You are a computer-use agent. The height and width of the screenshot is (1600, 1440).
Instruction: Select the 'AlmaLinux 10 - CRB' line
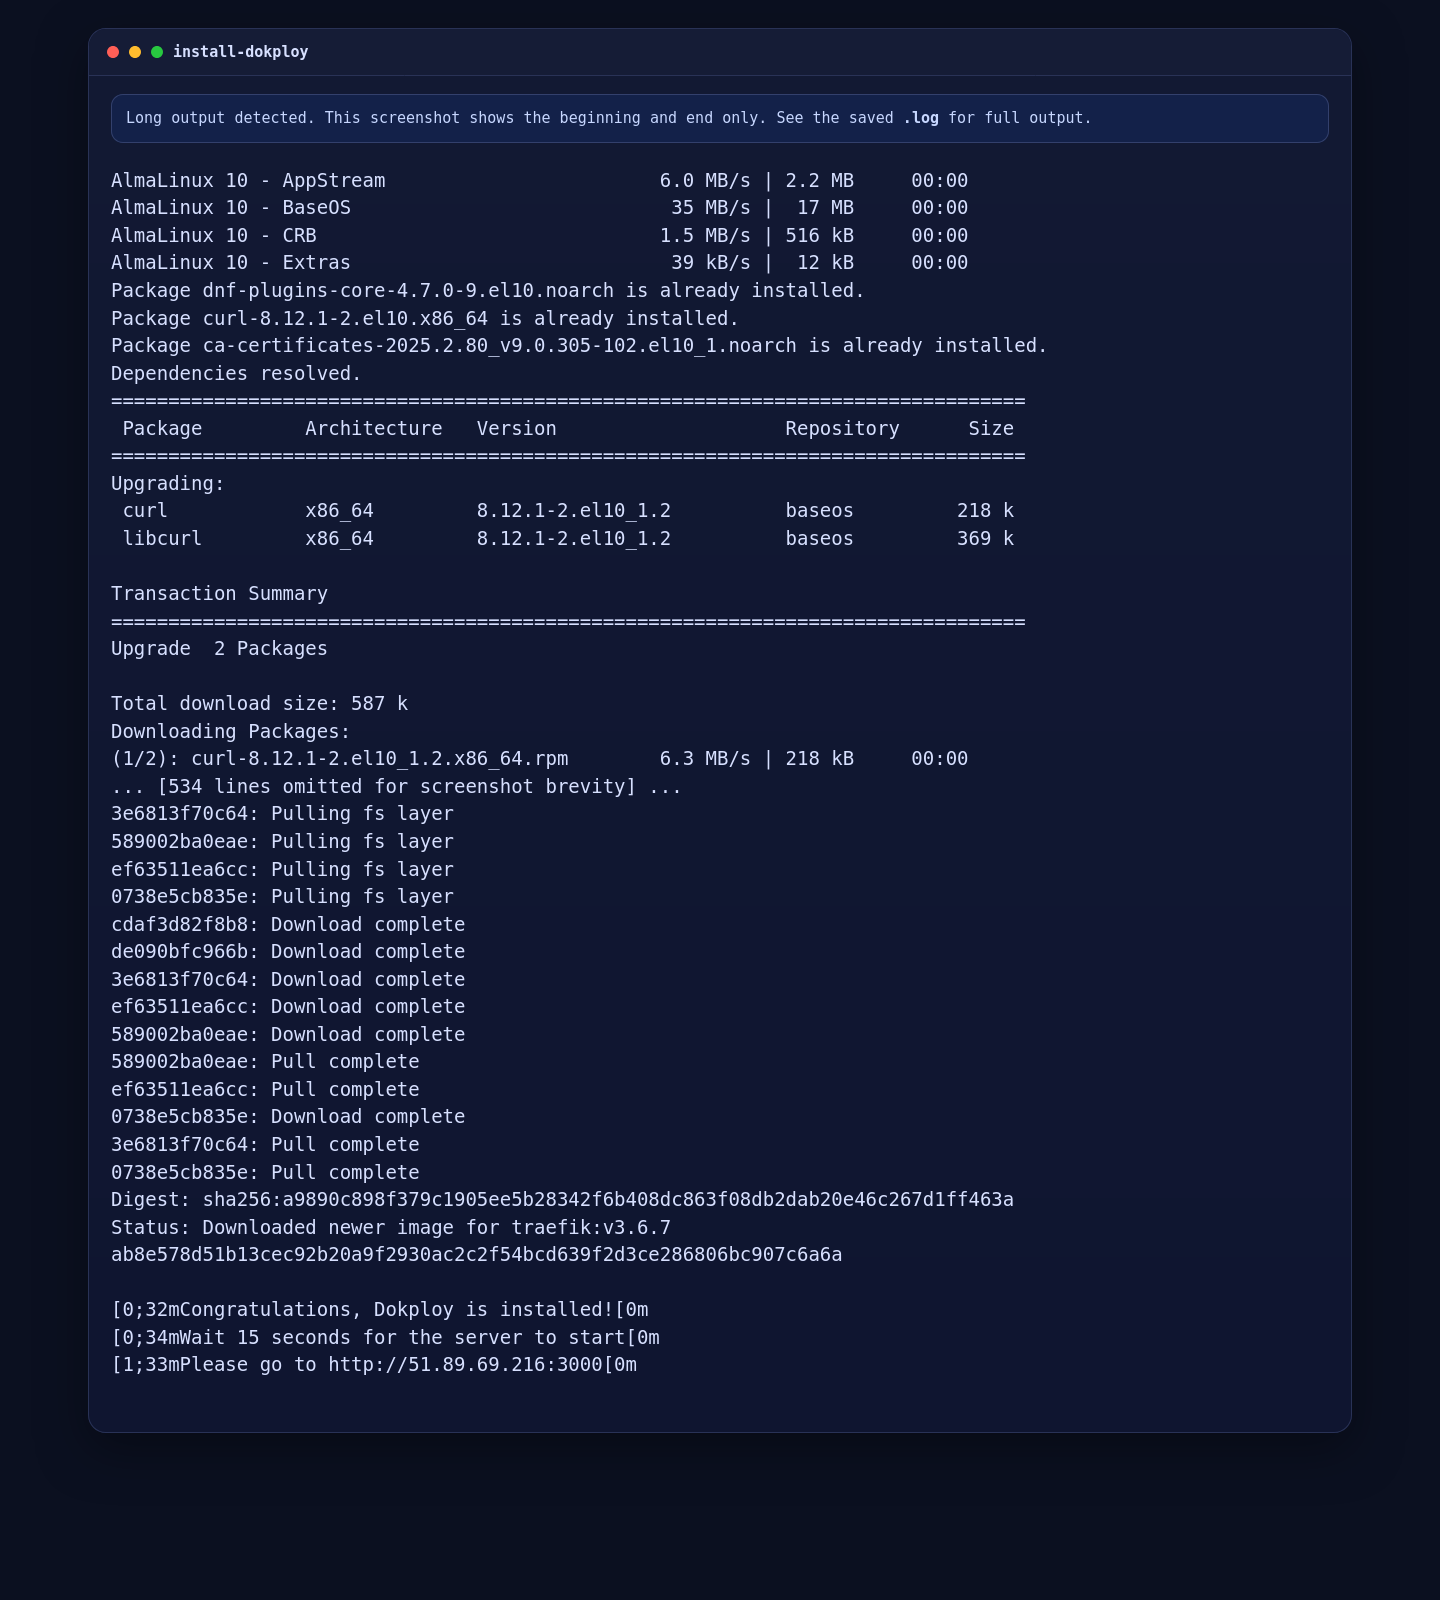[540, 236]
